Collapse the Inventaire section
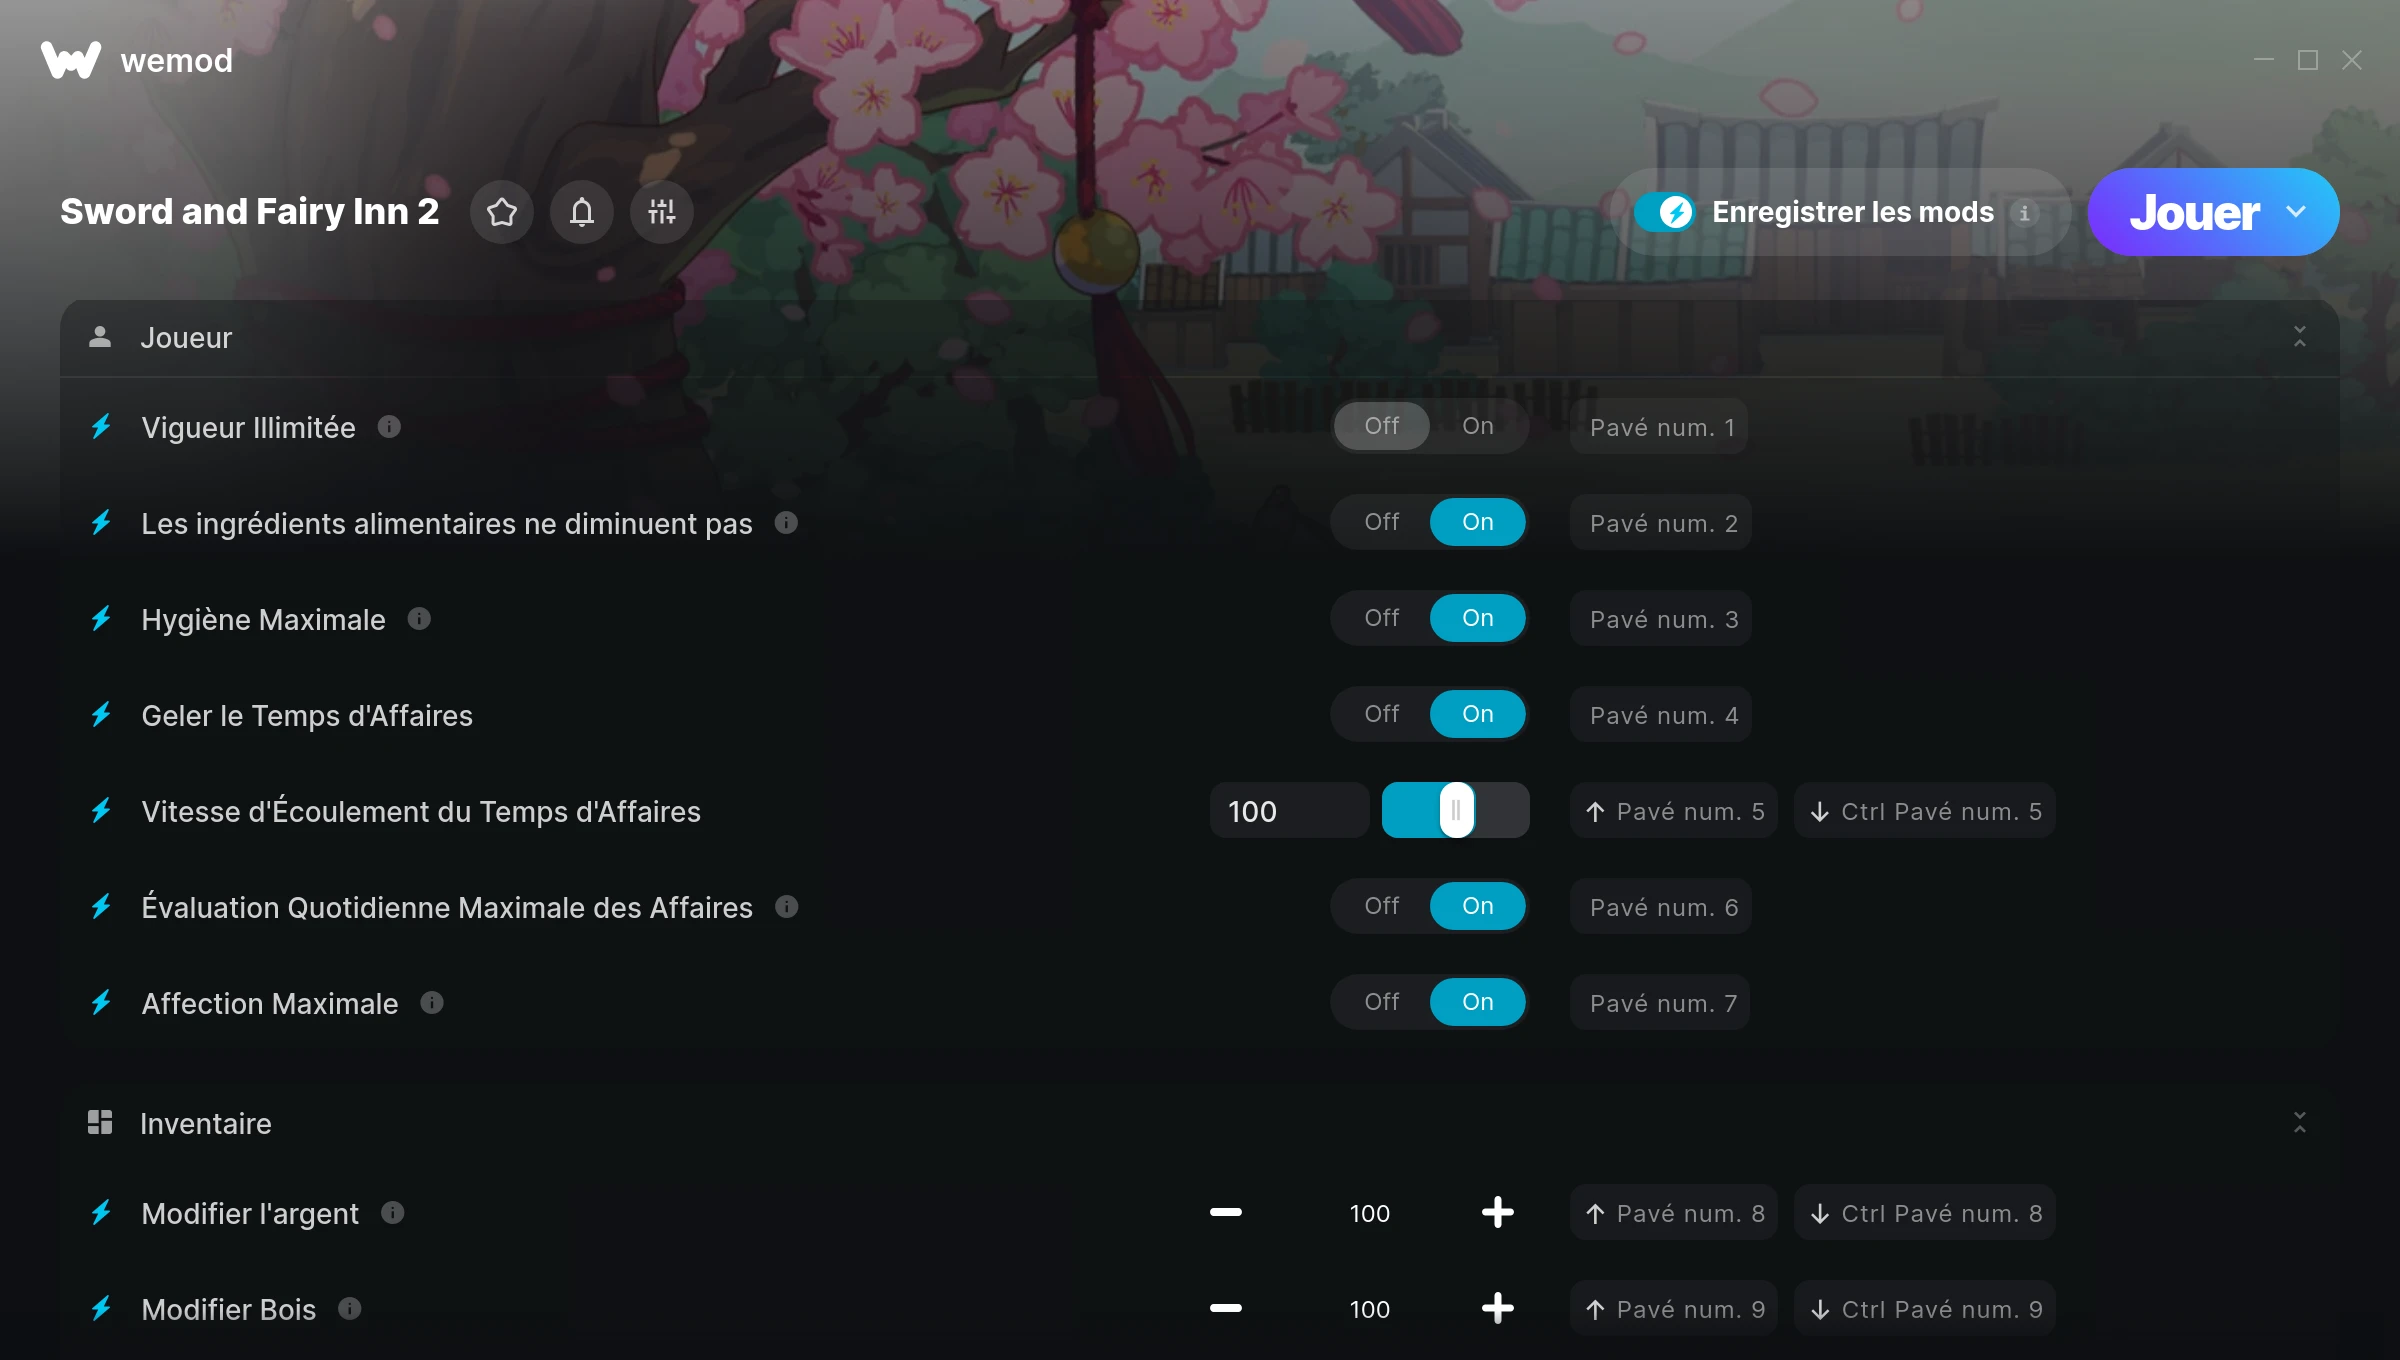 click(x=2300, y=1123)
